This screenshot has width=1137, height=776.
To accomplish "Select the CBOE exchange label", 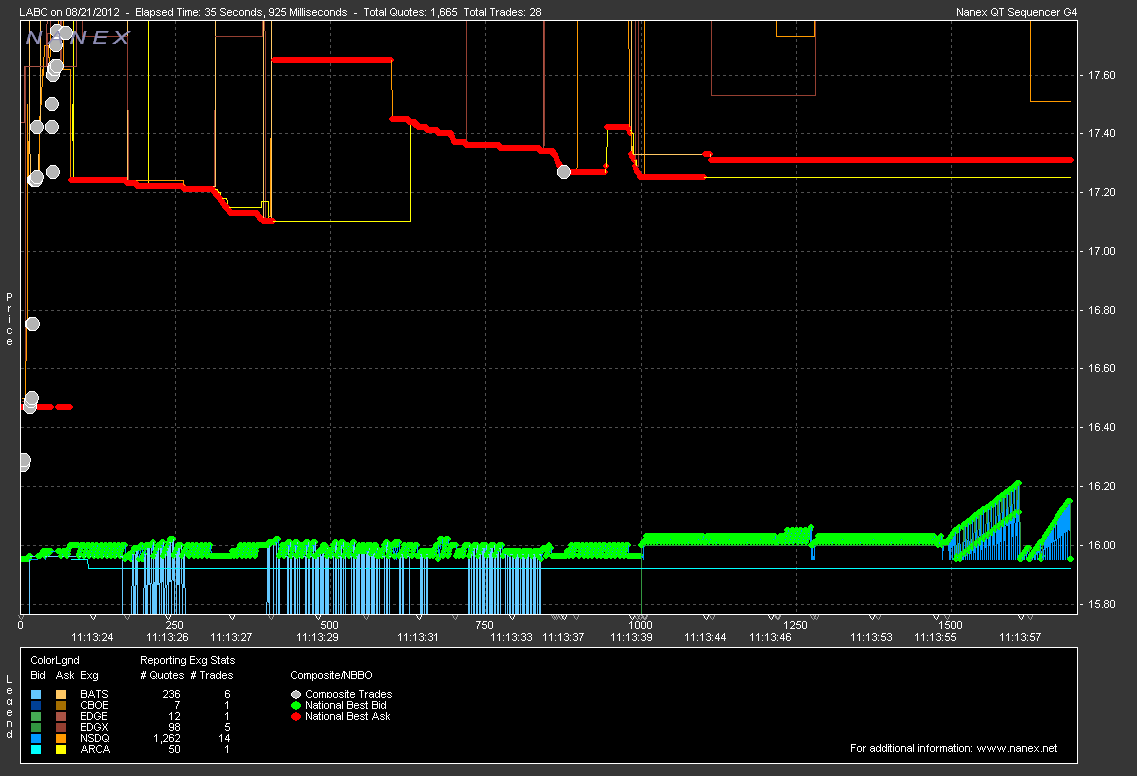I will tap(94, 705).
